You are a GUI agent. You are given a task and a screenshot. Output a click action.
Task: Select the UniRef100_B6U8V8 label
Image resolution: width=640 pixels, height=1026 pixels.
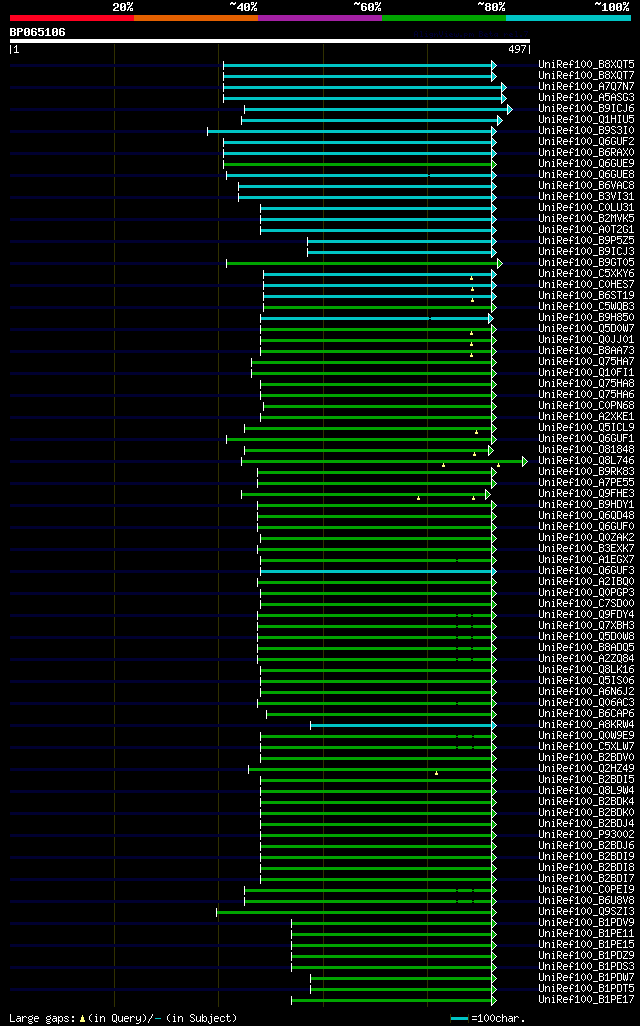(x=586, y=900)
